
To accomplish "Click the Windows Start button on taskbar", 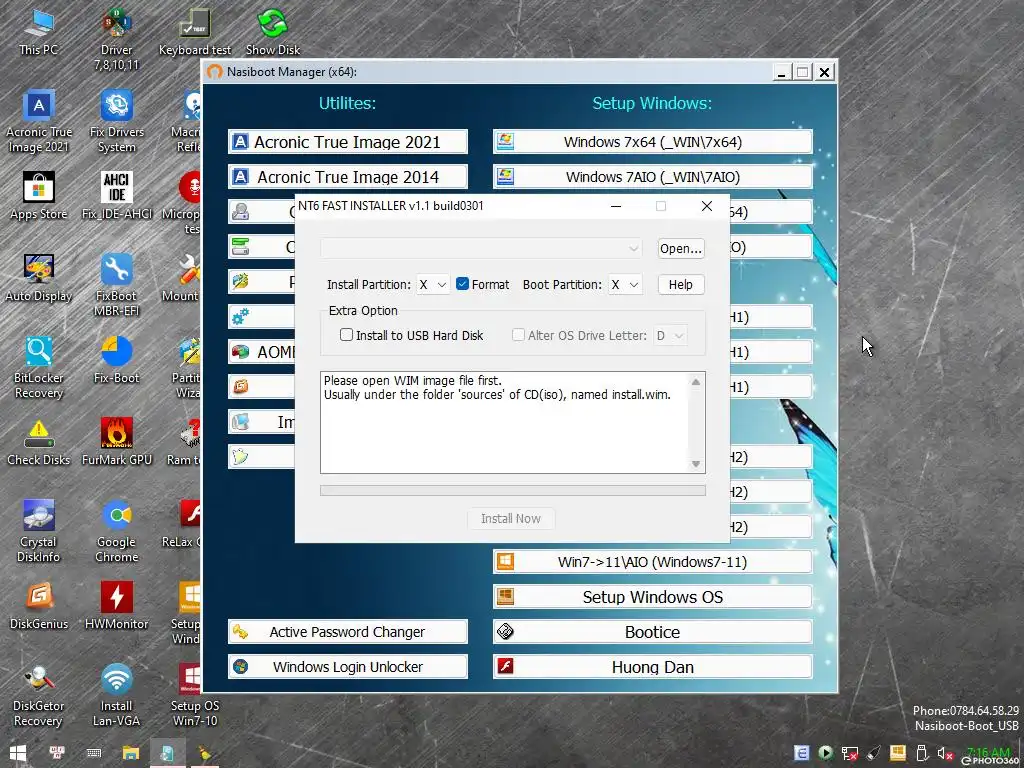I will 18,754.
